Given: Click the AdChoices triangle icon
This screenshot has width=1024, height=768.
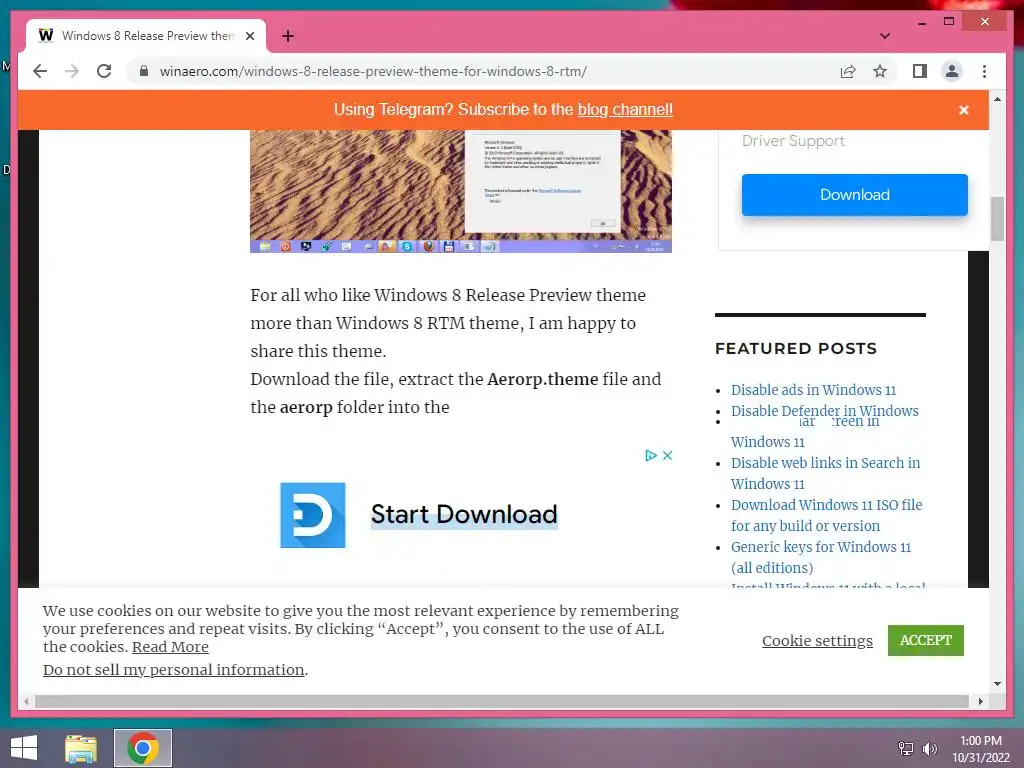Looking at the screenshot, I should 650,455.
